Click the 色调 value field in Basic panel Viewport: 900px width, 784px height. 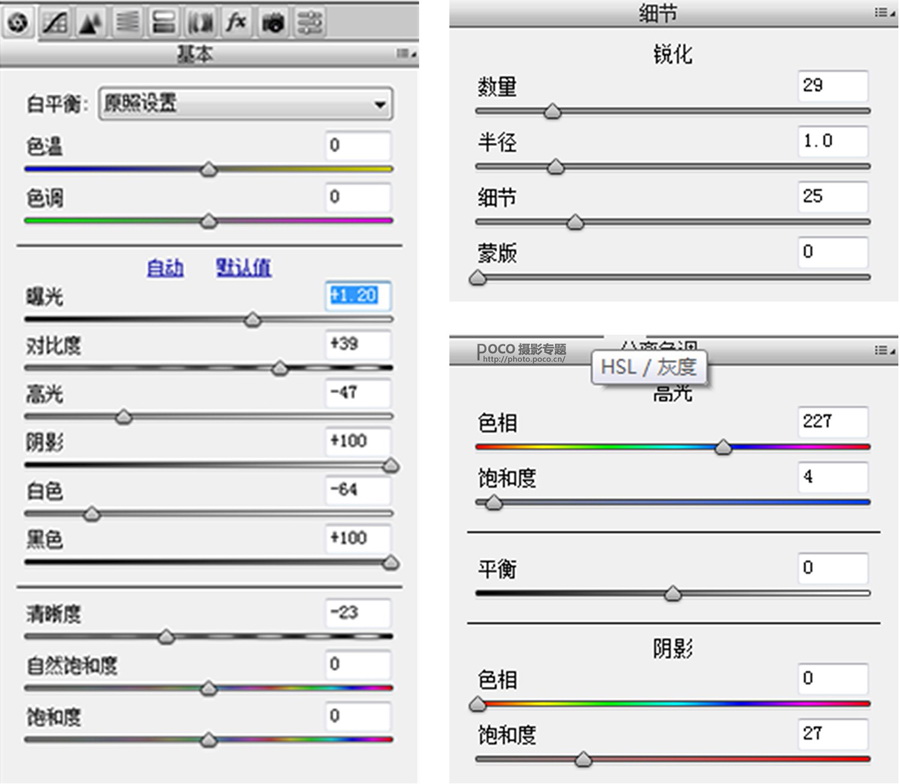point(358,197)
